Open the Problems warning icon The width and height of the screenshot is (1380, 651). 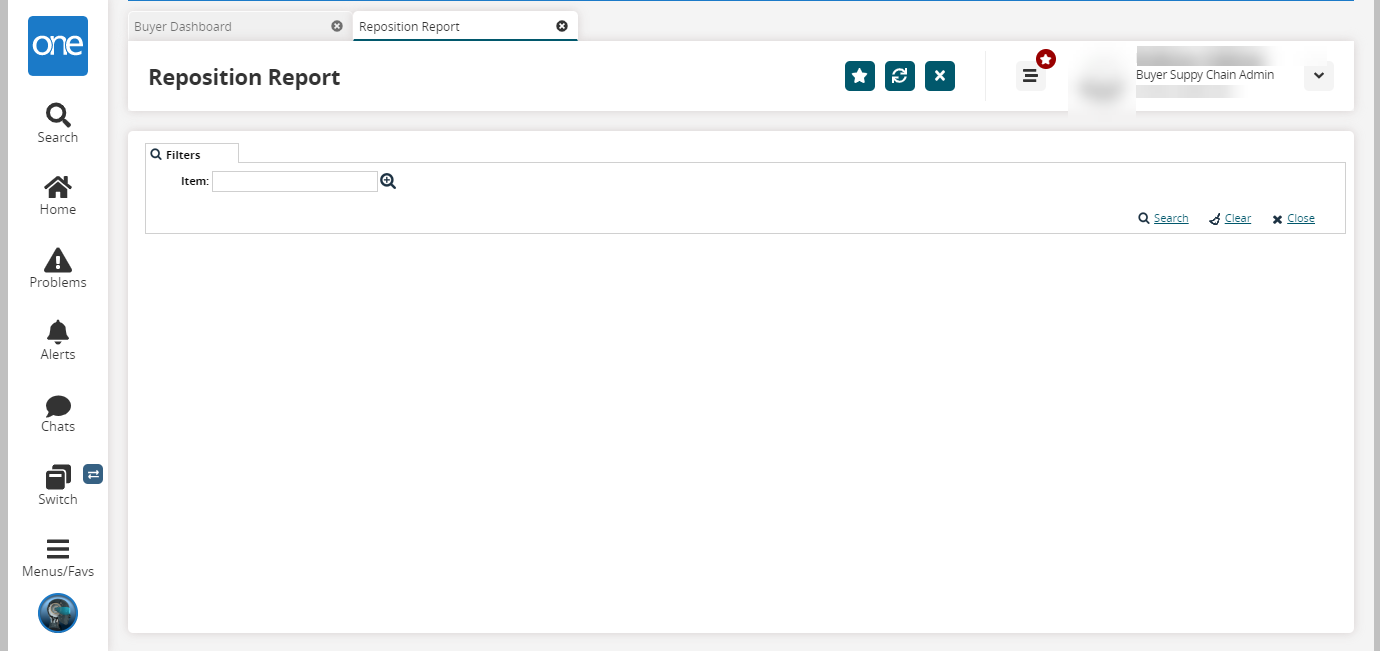point(58,268)
